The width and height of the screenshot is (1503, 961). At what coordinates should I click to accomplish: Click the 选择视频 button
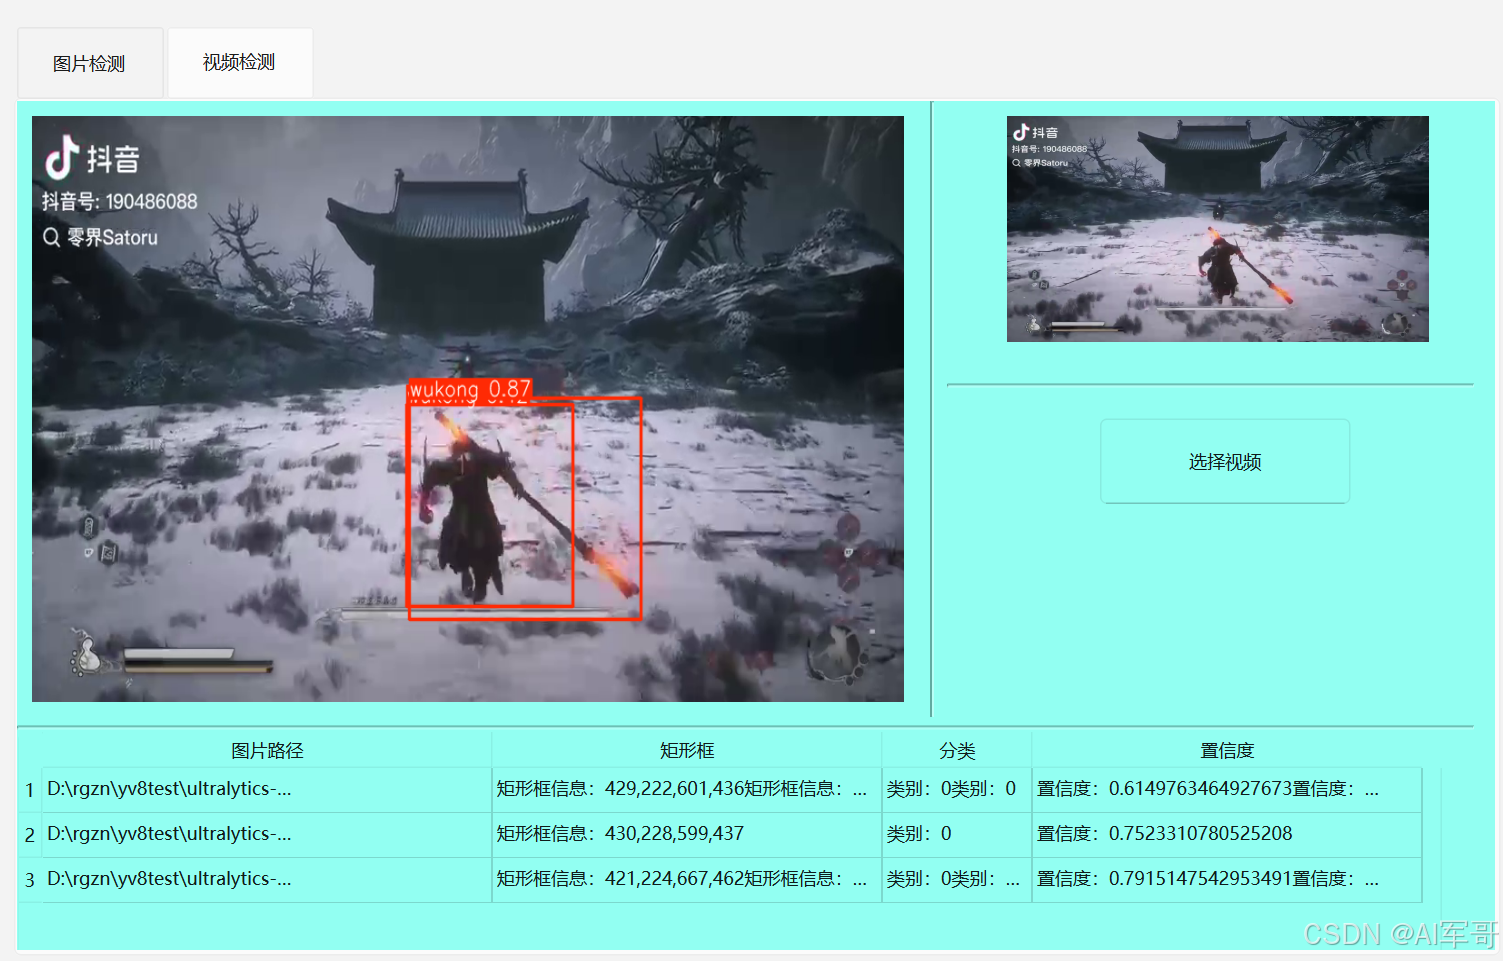pos(1225,461)
